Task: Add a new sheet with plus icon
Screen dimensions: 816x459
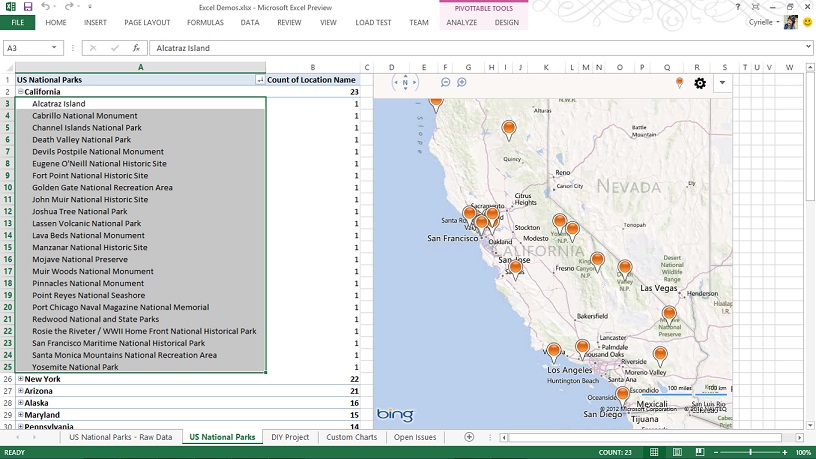Action: pyautogui.click(x=469, y=437)
